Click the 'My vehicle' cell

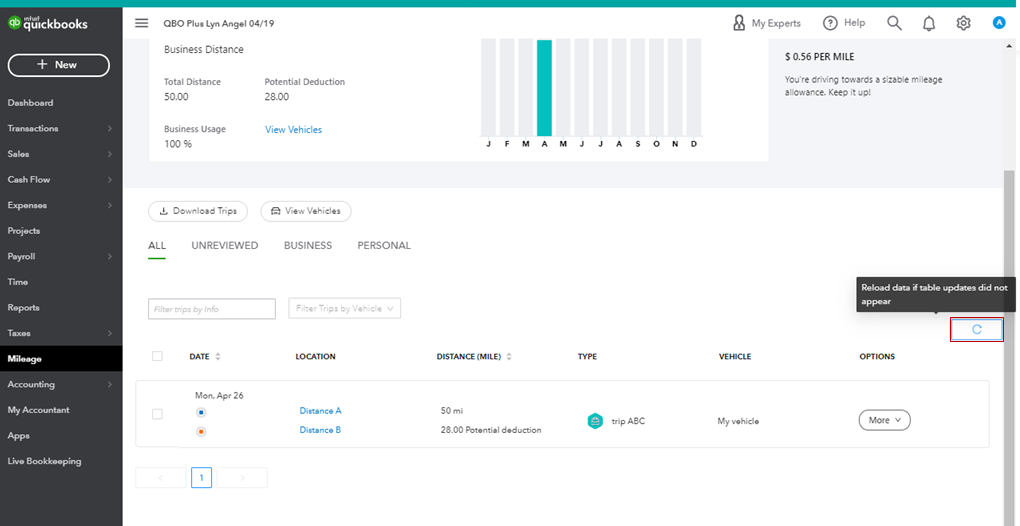pos(738,421)
